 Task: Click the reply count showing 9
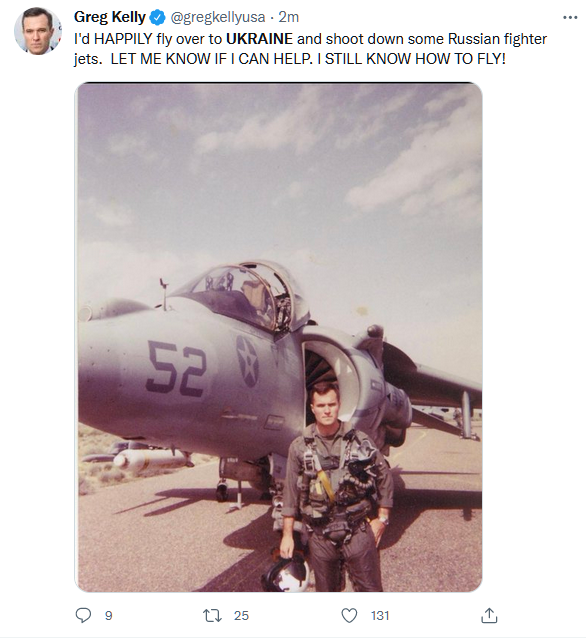click(108, 615)
